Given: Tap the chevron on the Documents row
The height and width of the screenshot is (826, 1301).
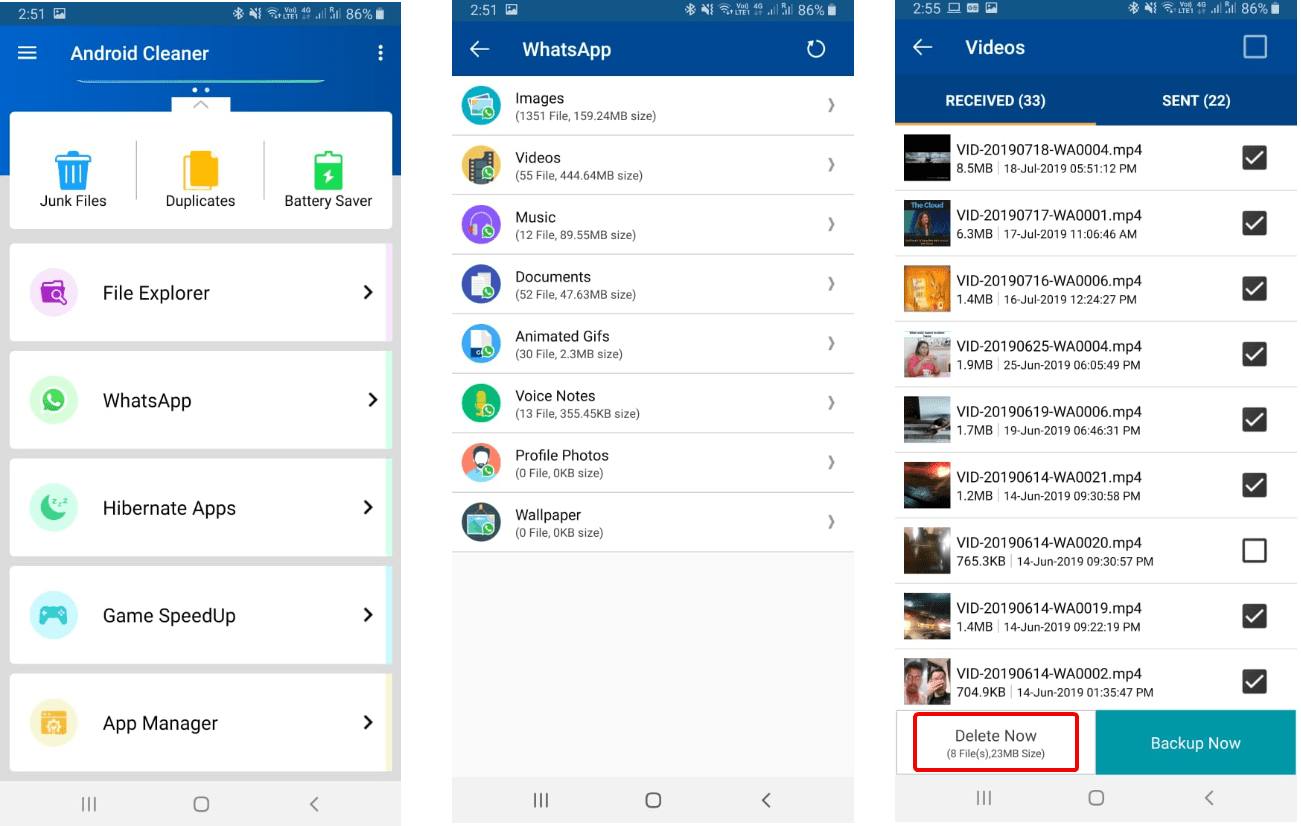Looking at the screenshot, I should tap(831, 284).
